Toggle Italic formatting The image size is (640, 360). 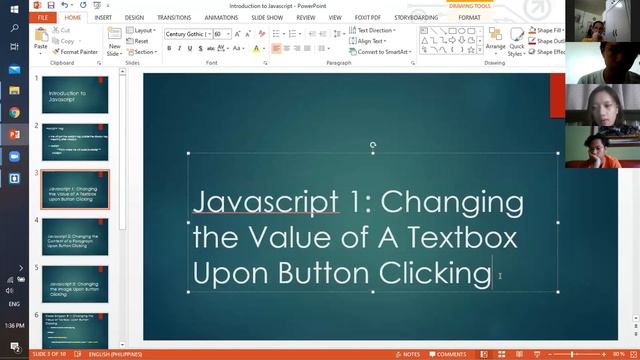(x=179, y=49)
